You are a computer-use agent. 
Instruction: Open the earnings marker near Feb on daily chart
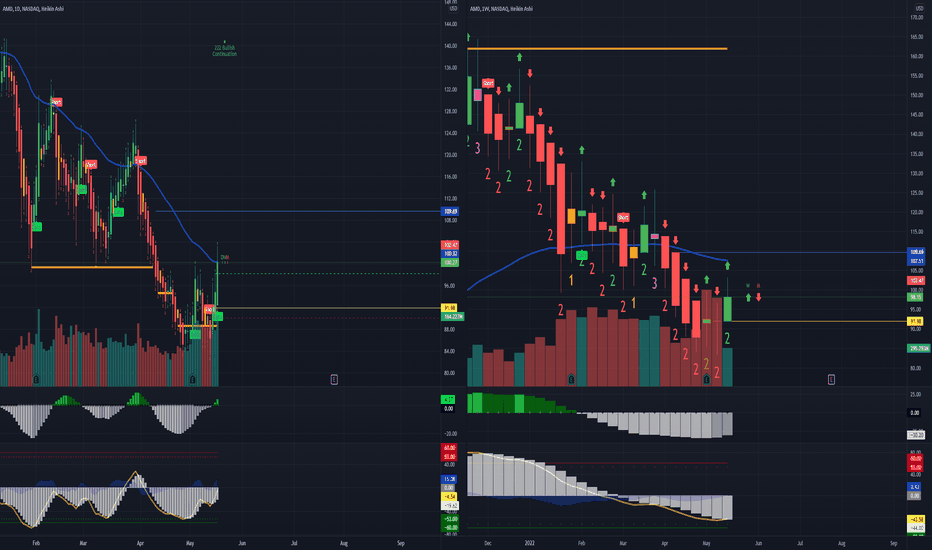tap(36, 379)
